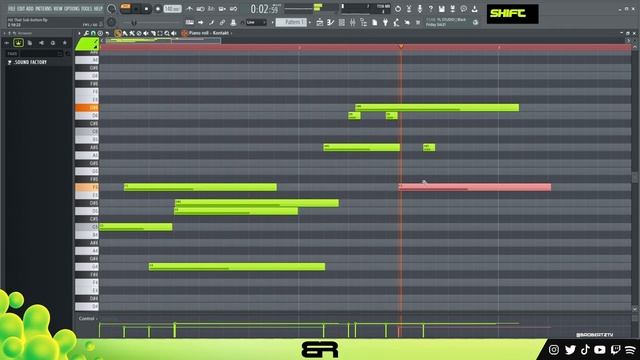Image resolution: width=640 pixels, height=360 pixels.
Task: Open the ADD menu
Action: point(30,8)
